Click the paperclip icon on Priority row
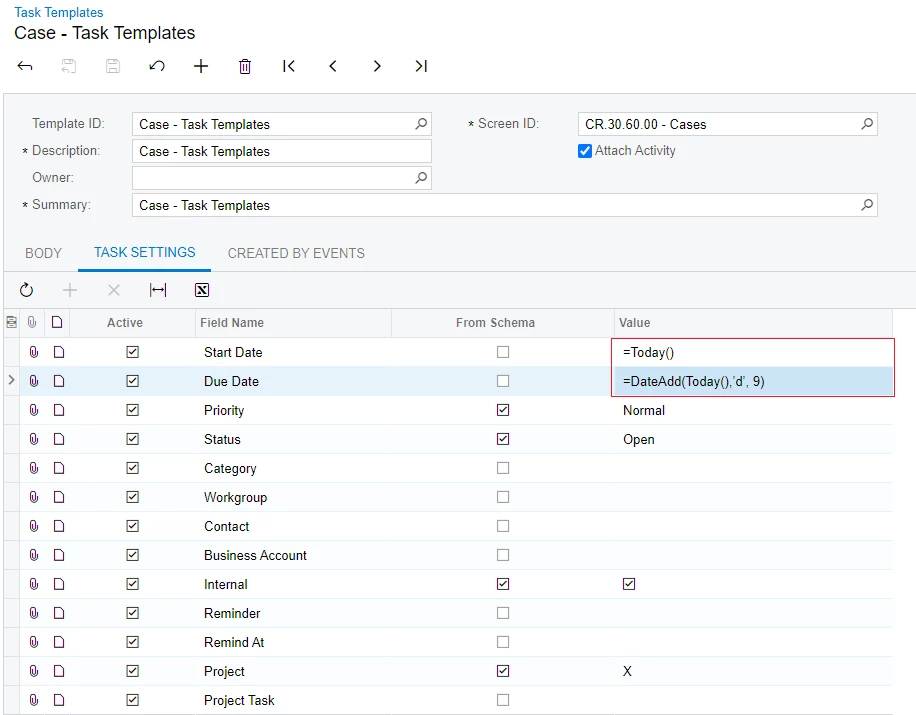This screenshot has height=715, width=916. click(x=34, y=410)
